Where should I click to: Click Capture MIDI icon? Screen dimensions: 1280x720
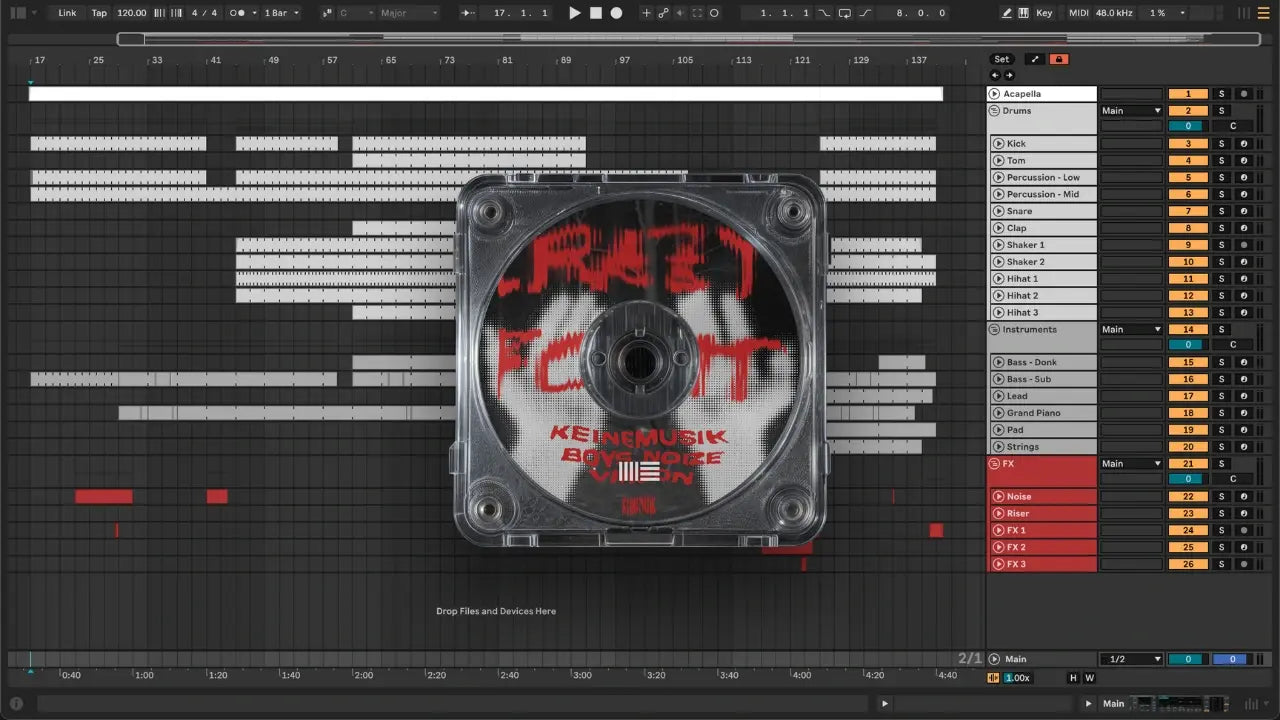[696, 13]
